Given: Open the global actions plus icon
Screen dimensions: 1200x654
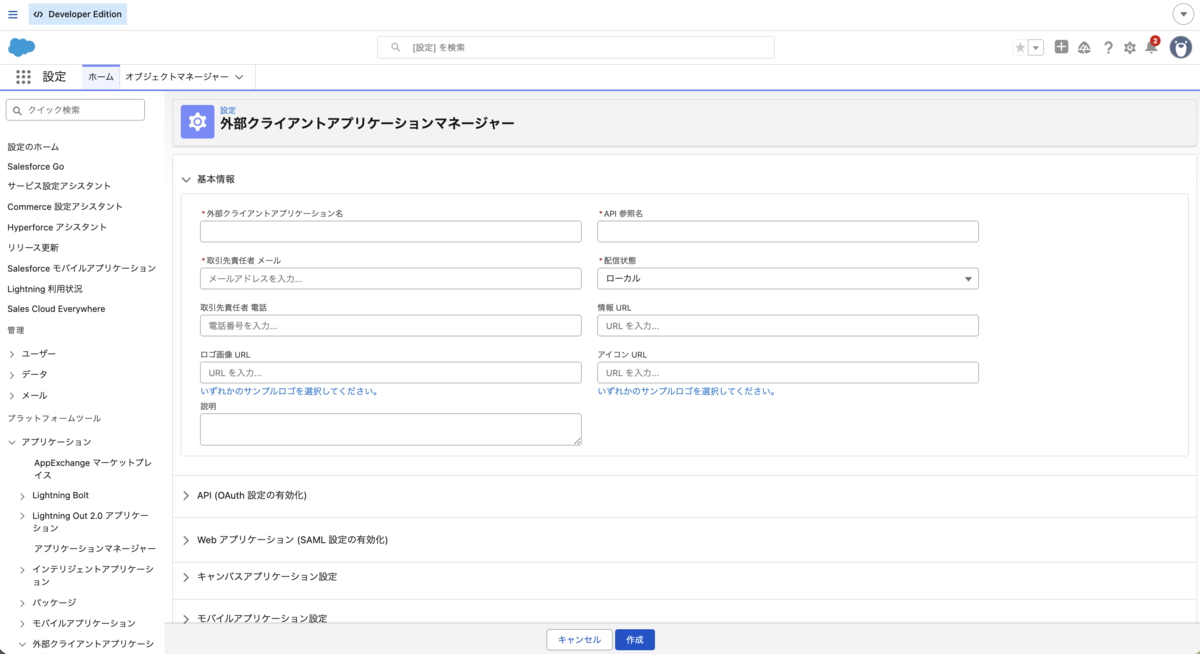Looking at the screenshot, I should click(x=1061, y=47).
